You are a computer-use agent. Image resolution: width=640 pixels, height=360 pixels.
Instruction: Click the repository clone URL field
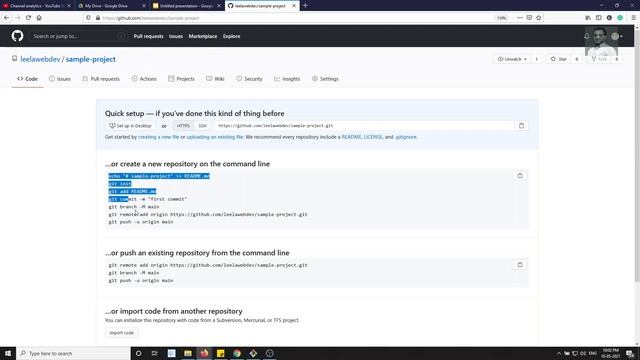pos(364,126)
